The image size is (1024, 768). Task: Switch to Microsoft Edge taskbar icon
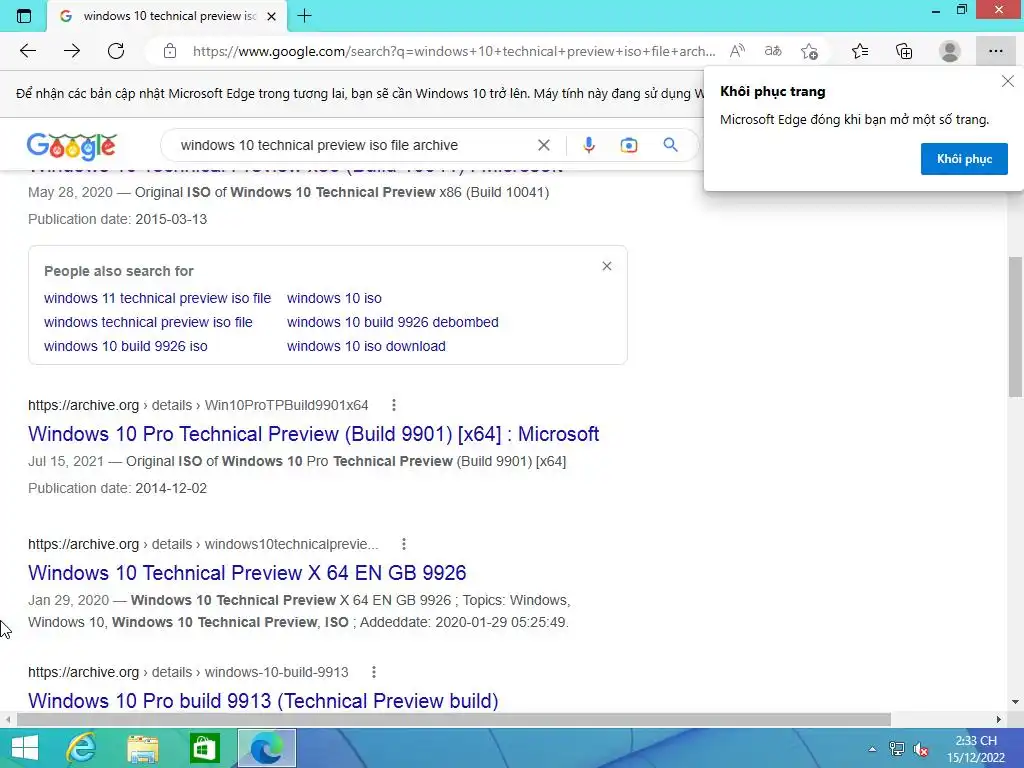[266, 748]
